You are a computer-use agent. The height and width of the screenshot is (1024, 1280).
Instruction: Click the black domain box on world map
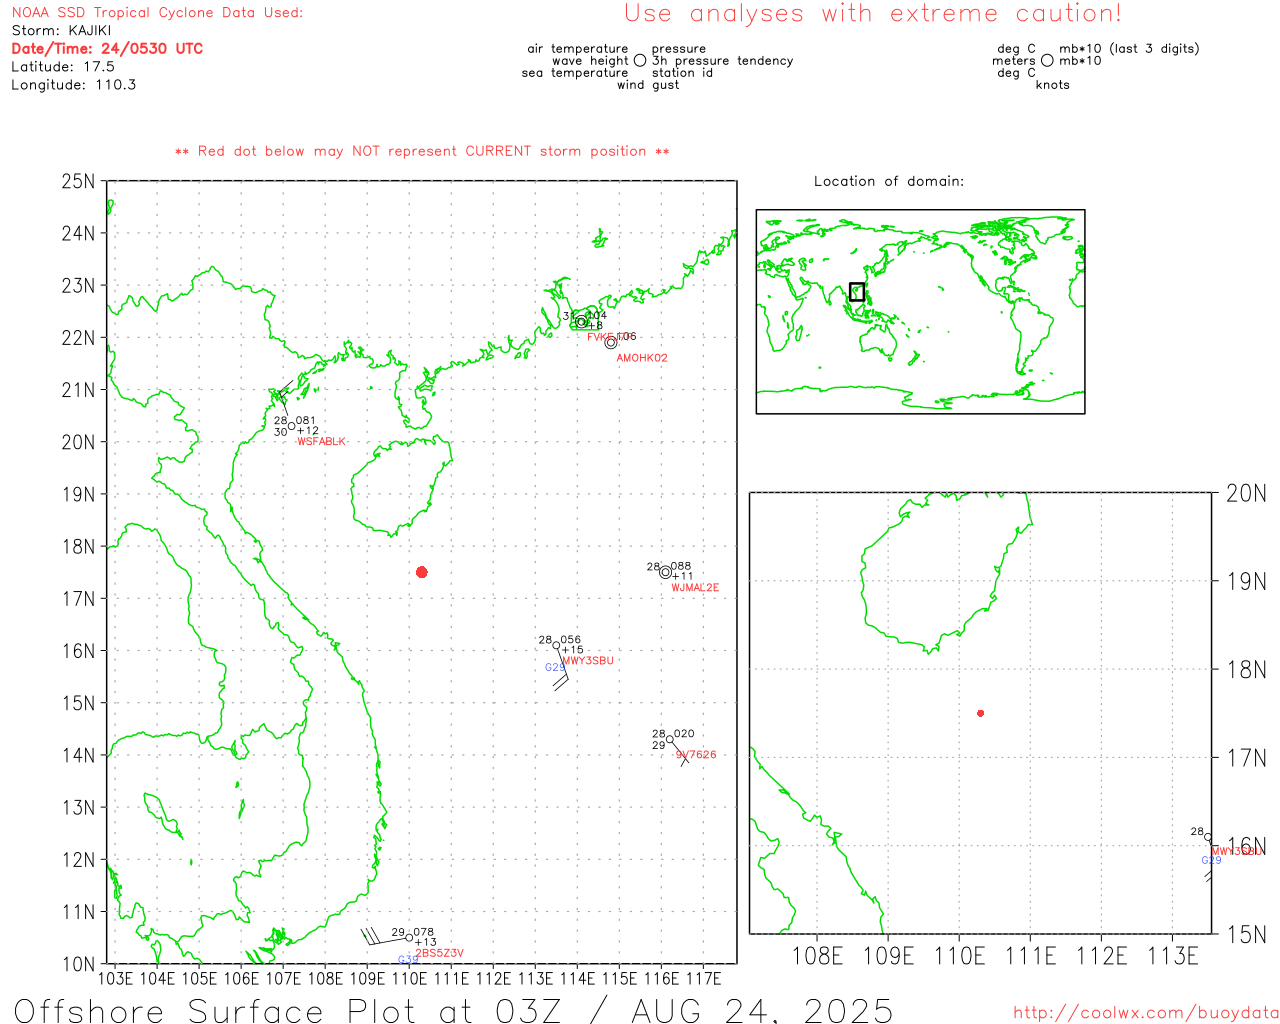tap(857, 292)
